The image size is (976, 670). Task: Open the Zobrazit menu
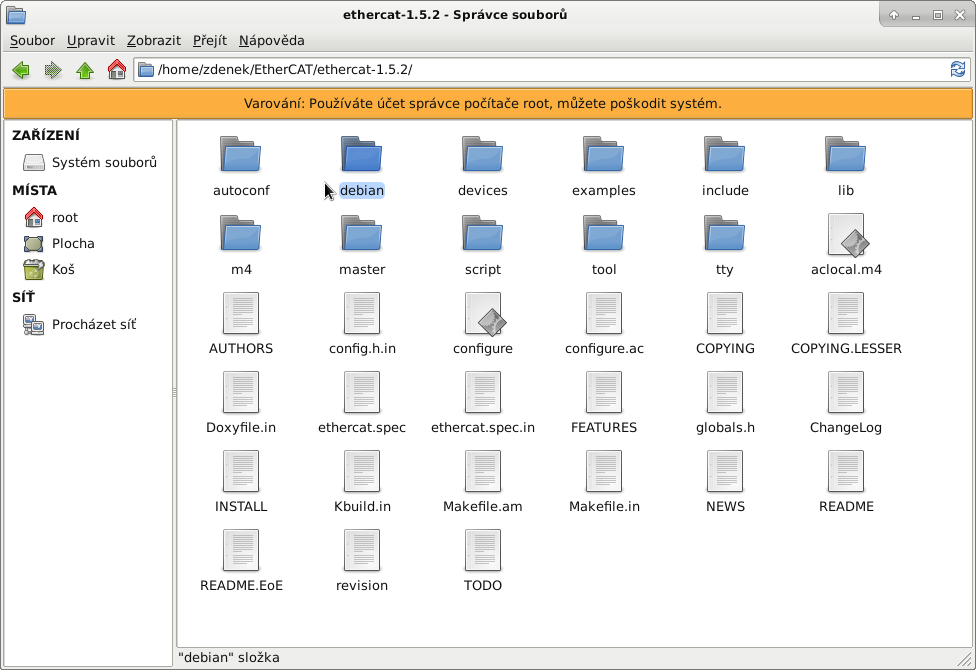[153, 40]
